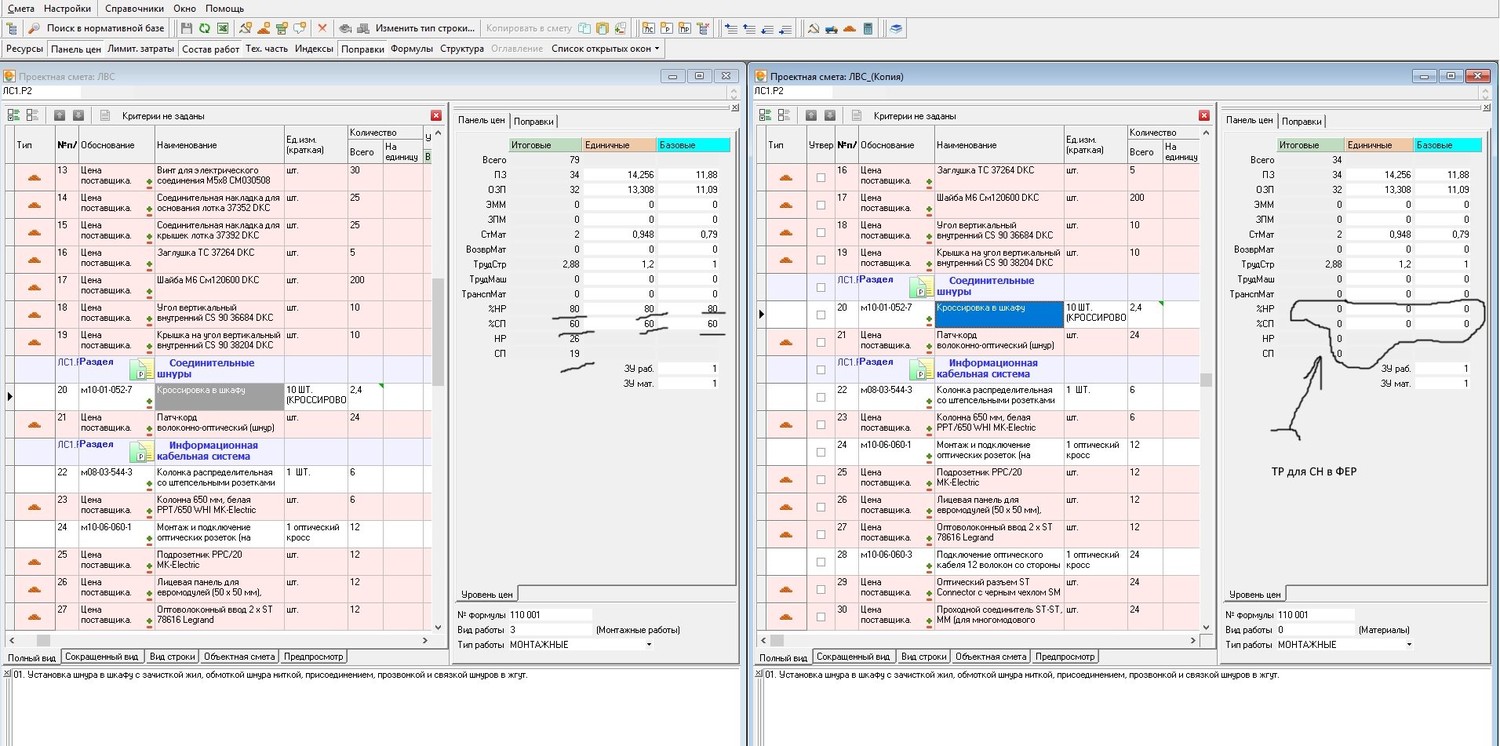
Task: Click the stacked books icon in the toolbar
Action: pos(896,28)
